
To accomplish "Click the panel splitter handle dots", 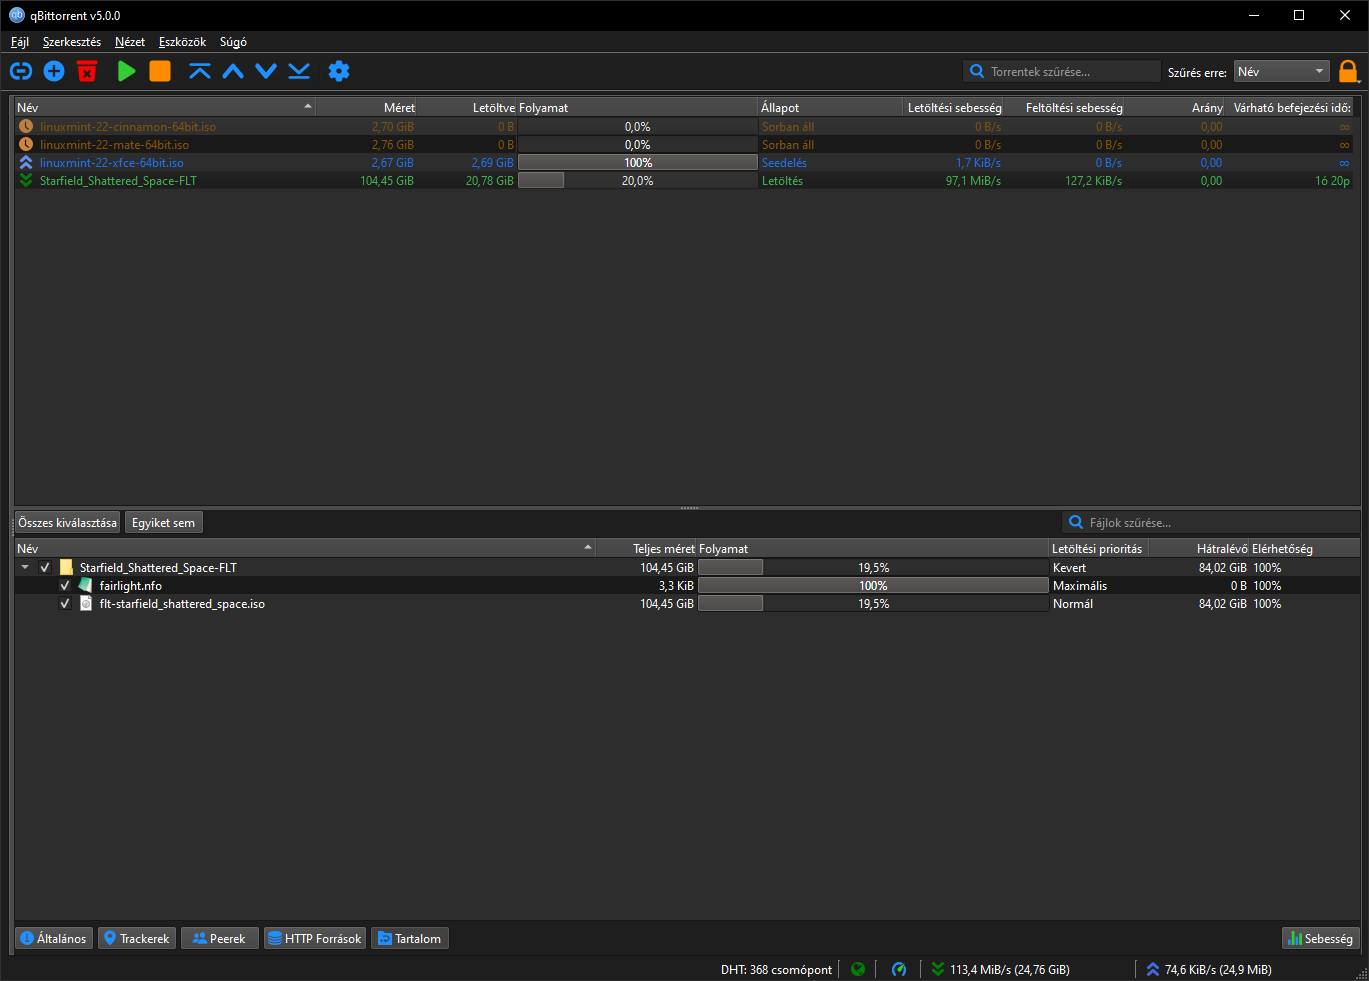I will point(689,508).
